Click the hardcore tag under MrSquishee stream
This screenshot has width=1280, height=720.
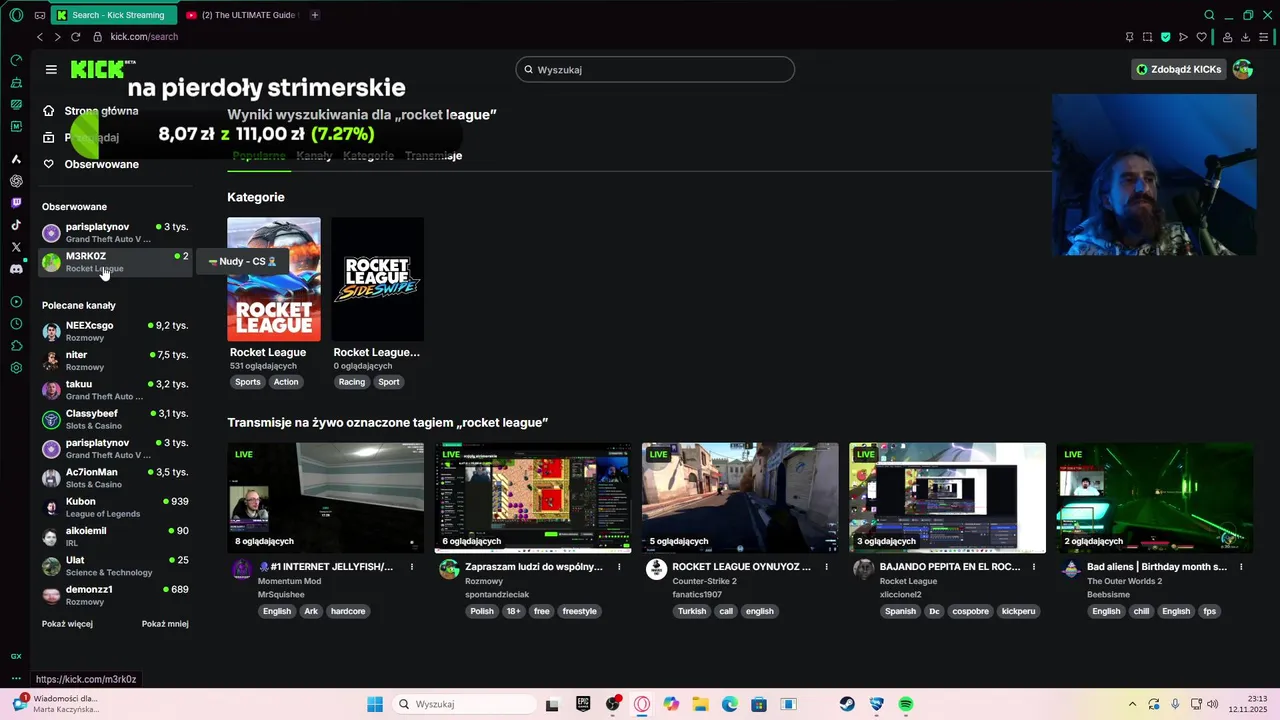348,611
